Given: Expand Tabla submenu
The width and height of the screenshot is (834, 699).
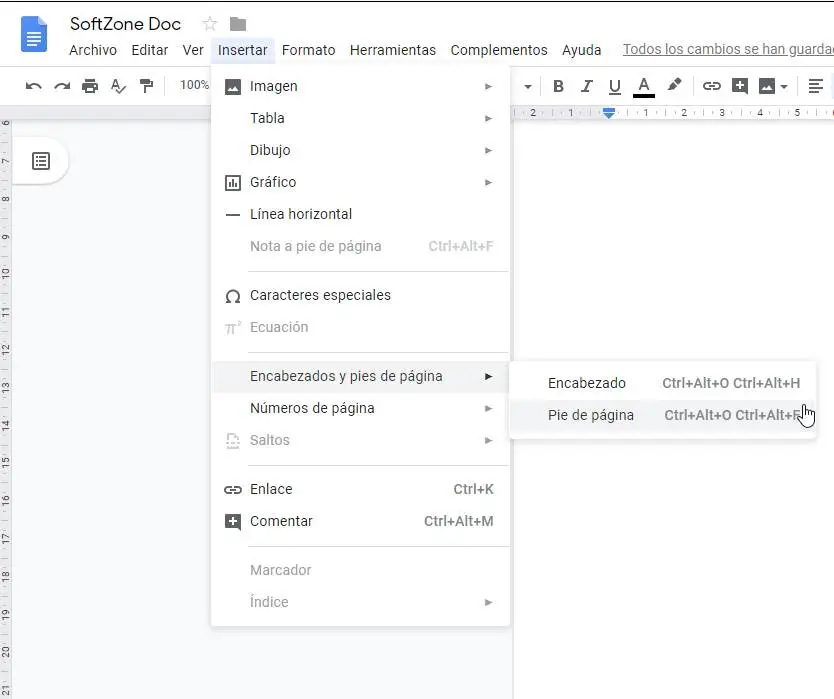Looking at the screenshot, I should click(360, 118).
